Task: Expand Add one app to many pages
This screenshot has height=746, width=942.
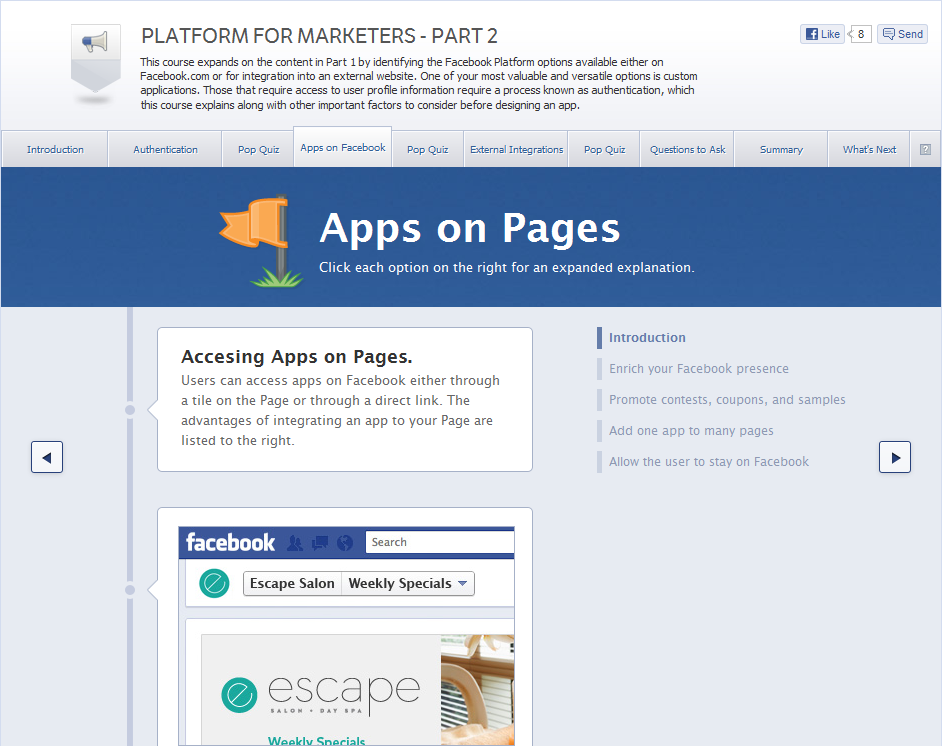Action: [691, 431]
